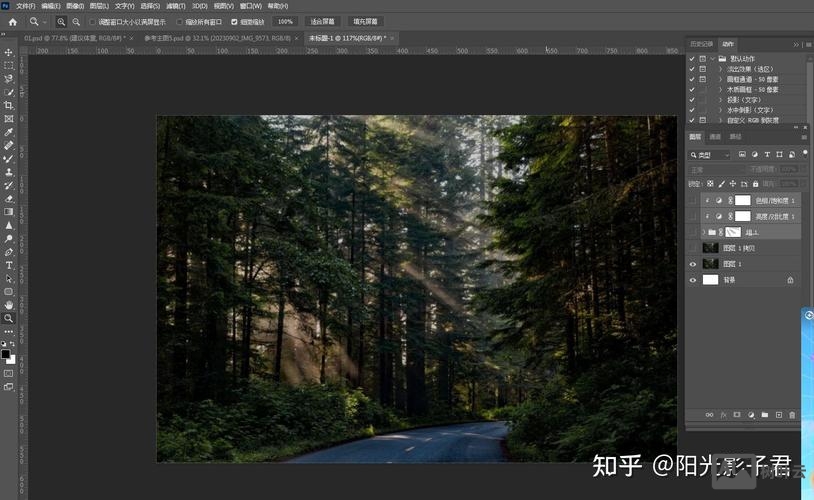The image size is (814, 500).
Task: Delete layer trash icon
Action: pos(792,415)
